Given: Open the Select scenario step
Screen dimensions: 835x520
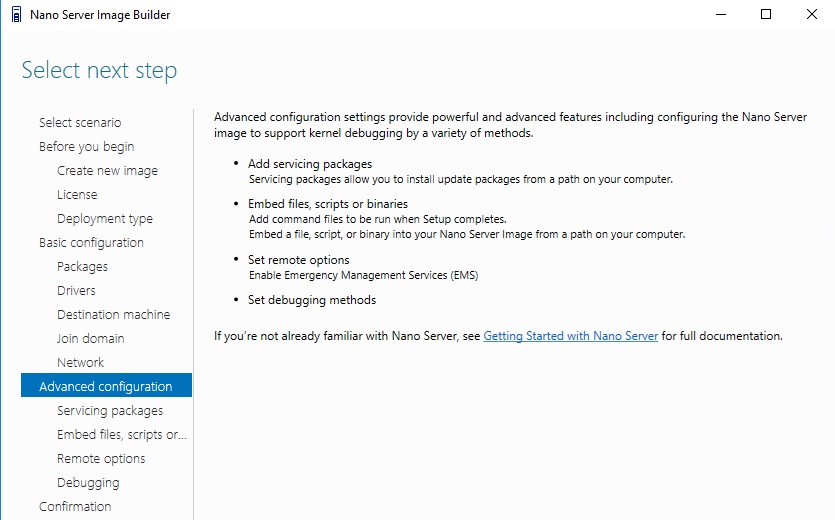Looking at the screenshot, I should tap(80, 123).
